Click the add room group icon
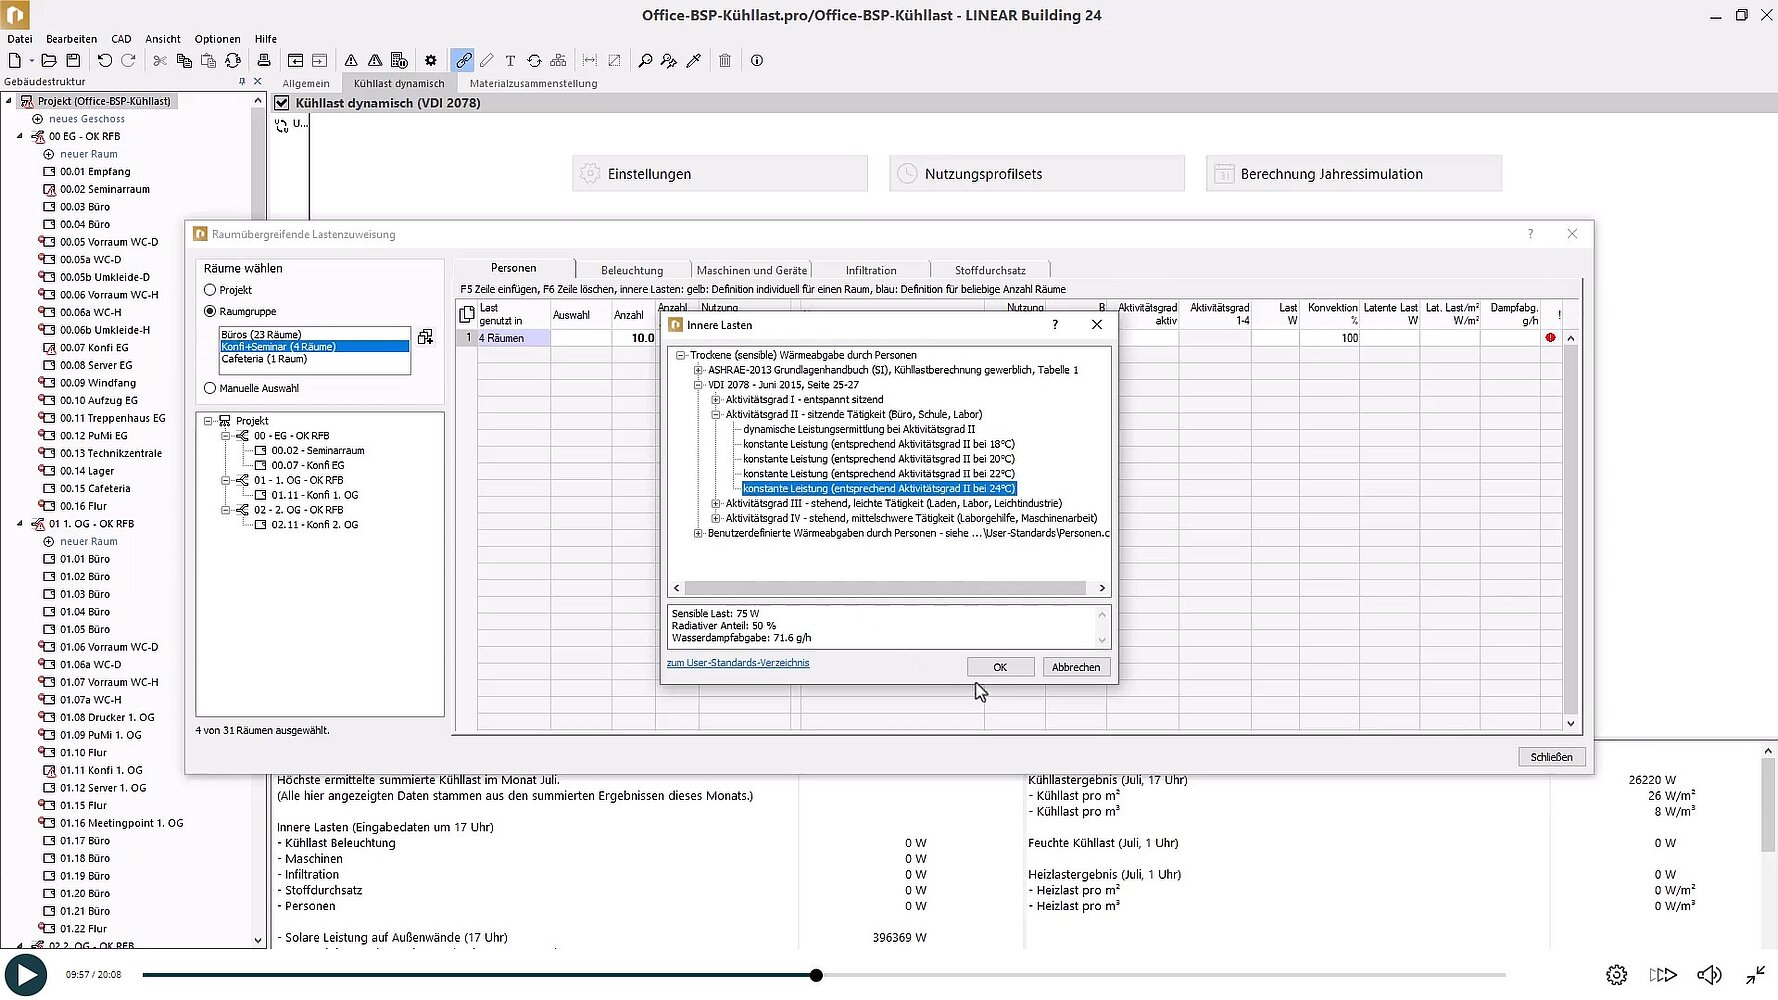 click(426, 337)
